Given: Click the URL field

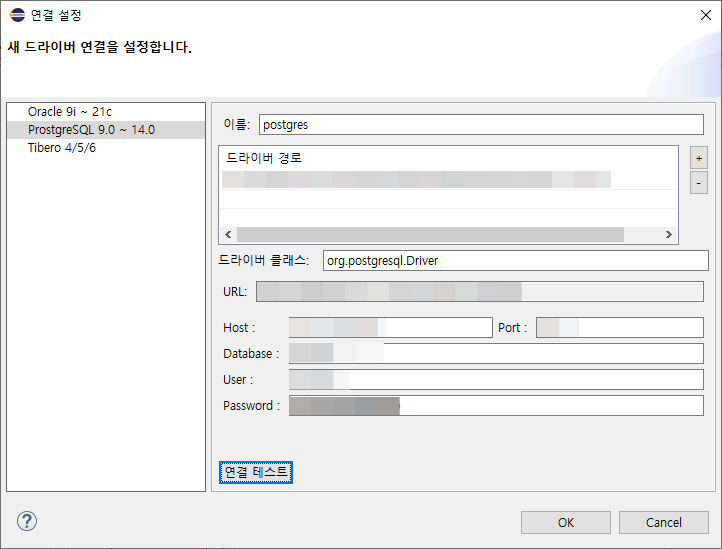Looking at the screenshot, I should click(x=480, y=292).
